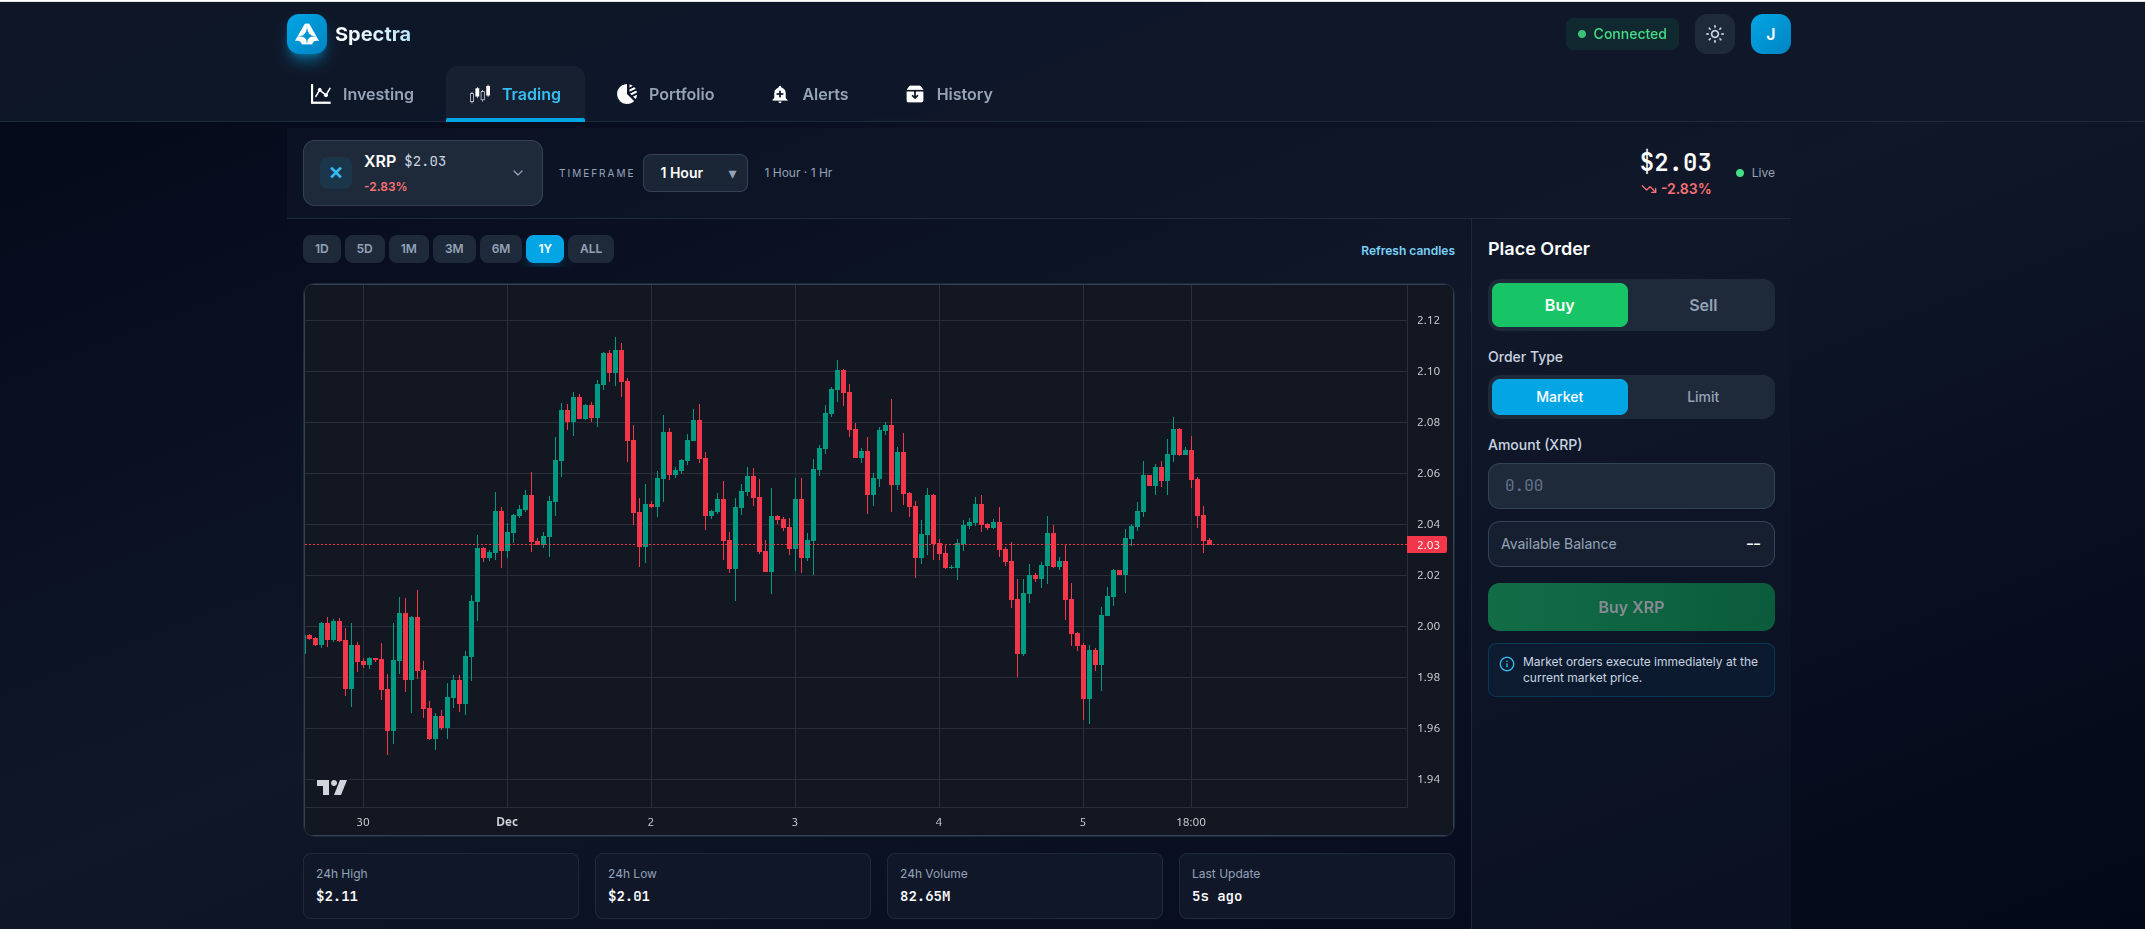Screen dimensions: 2145x929
Task: Click the 18:00 time label on chart axis
Action: [x=1191, y=822]
